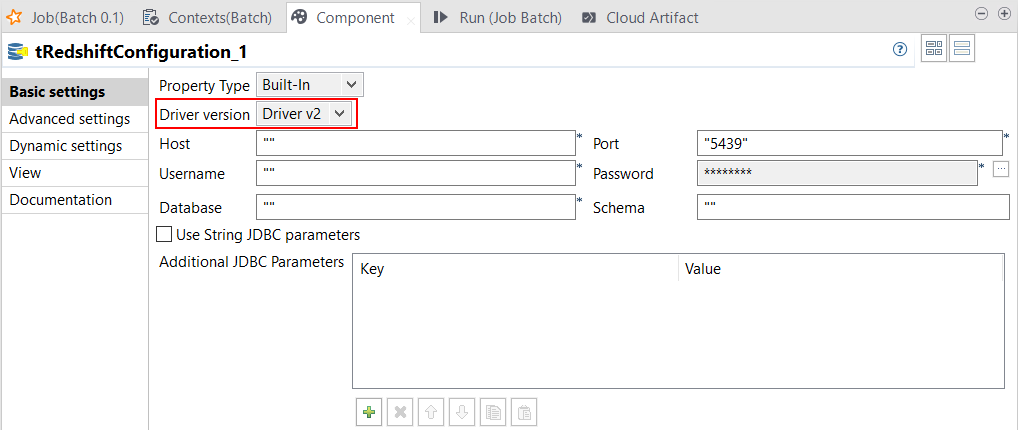
Task: Switch to the compact grid layout view icon
Action: (934, 50)
